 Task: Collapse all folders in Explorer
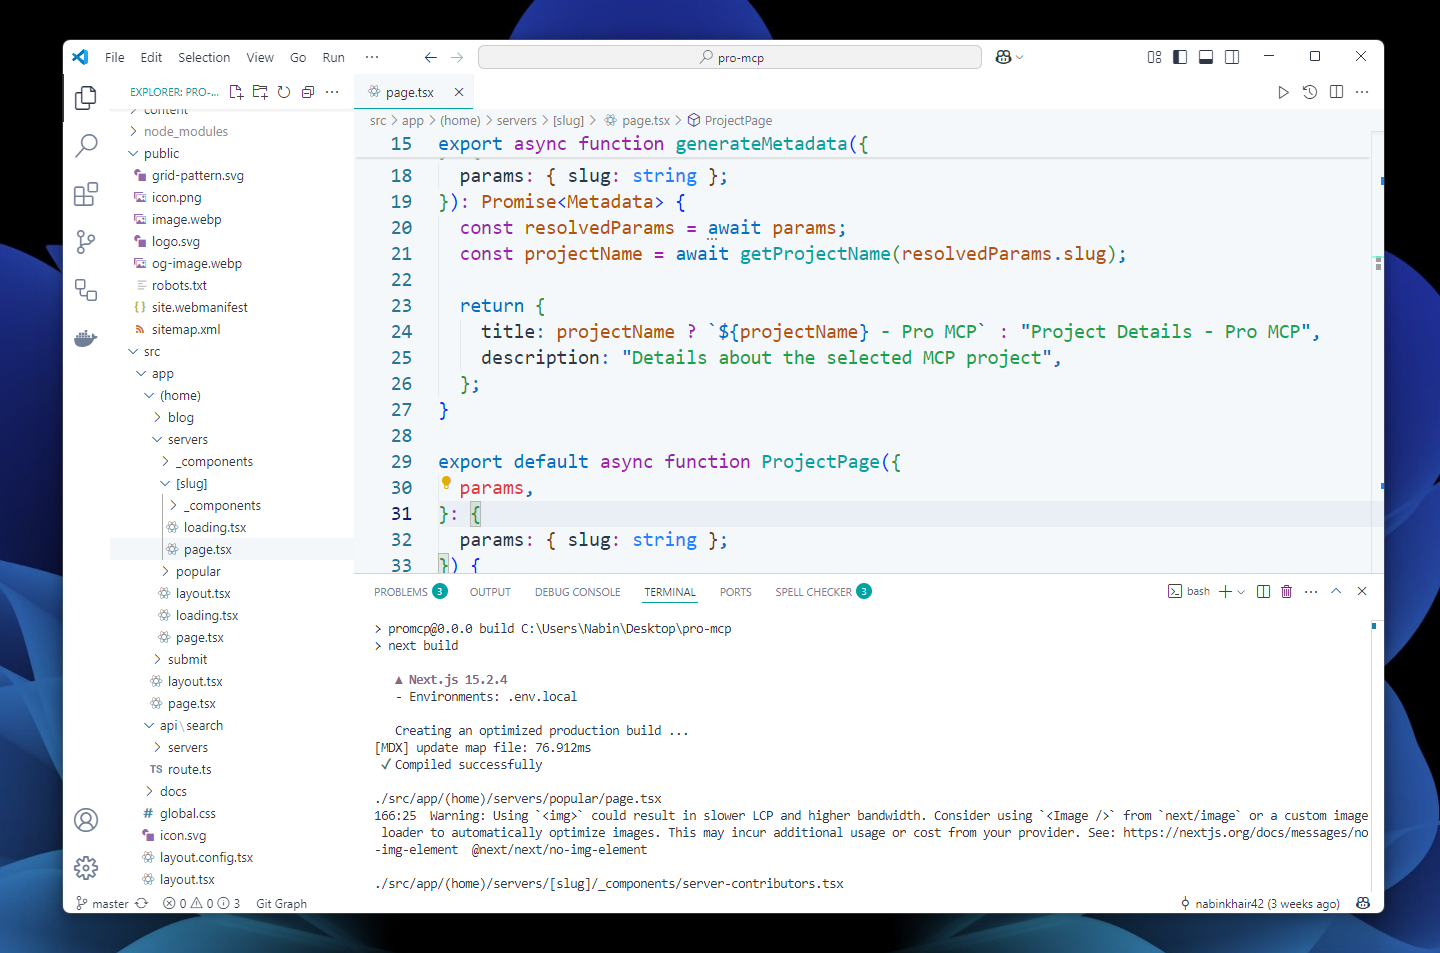(x=308, y=92)
